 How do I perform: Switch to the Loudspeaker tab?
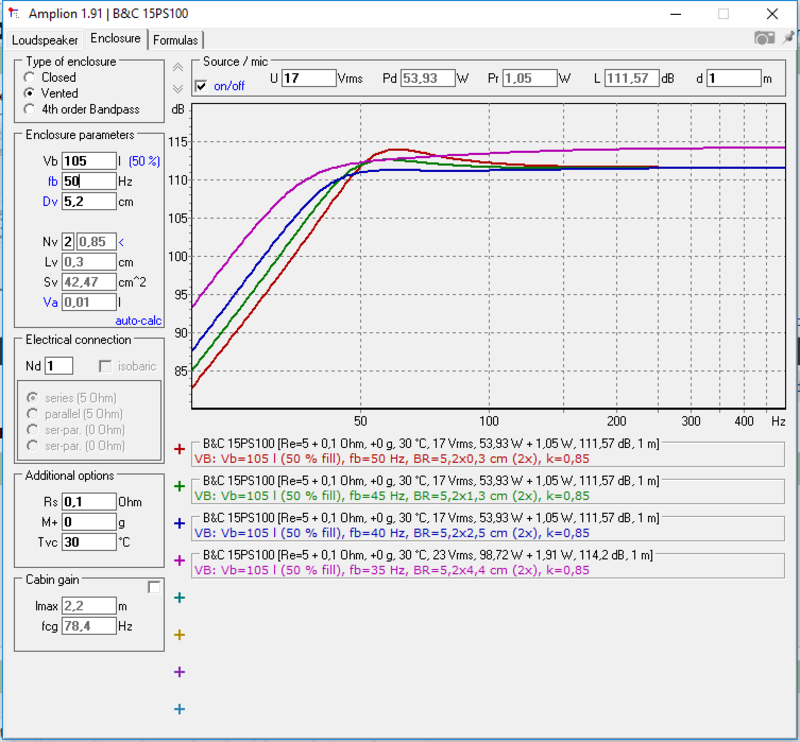point(45,40)
